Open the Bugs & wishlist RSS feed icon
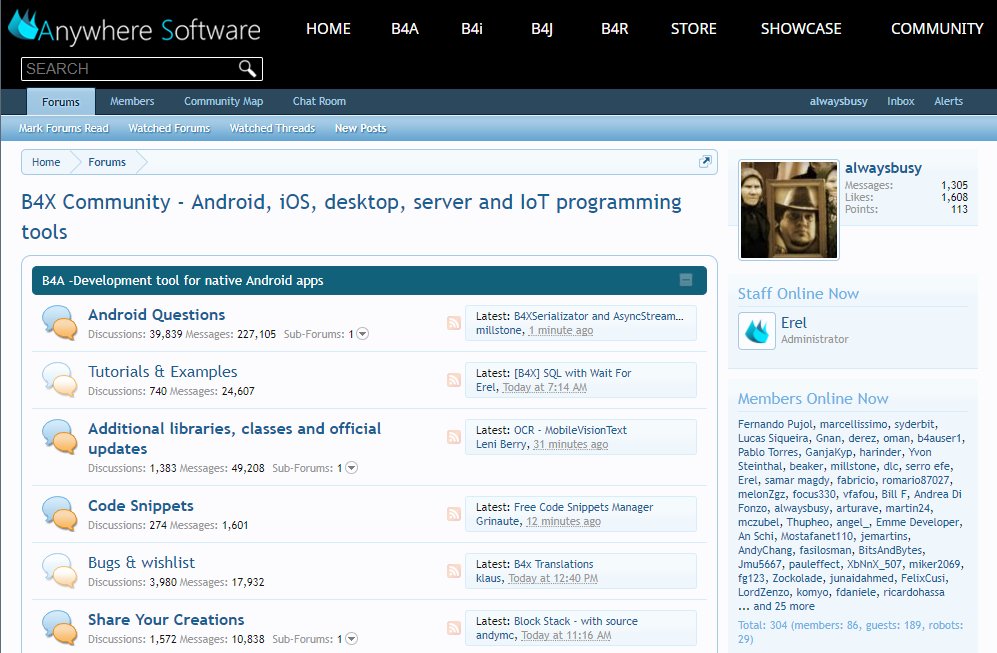 [x=453, y=570]
